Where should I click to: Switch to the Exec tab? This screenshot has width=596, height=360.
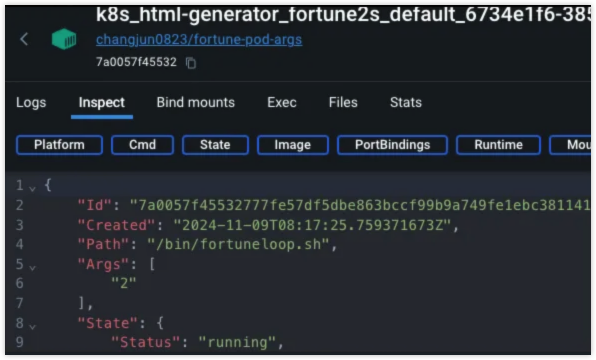click(282, 102)
